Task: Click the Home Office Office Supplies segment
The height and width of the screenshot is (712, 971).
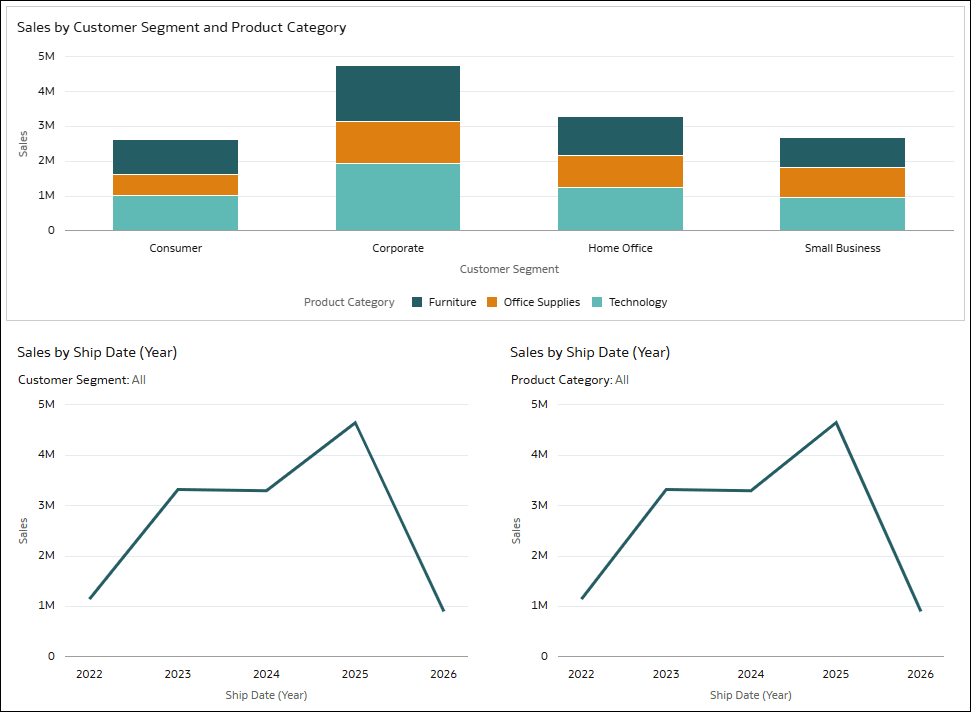Action: pyautogui.click(x=620, y=171)
